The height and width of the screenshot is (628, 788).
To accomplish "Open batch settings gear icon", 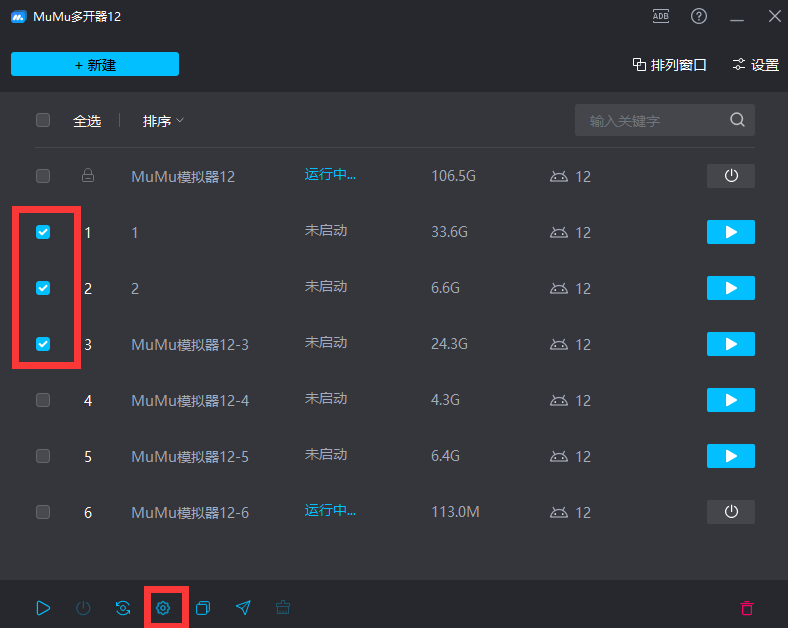I will (163, 608).
